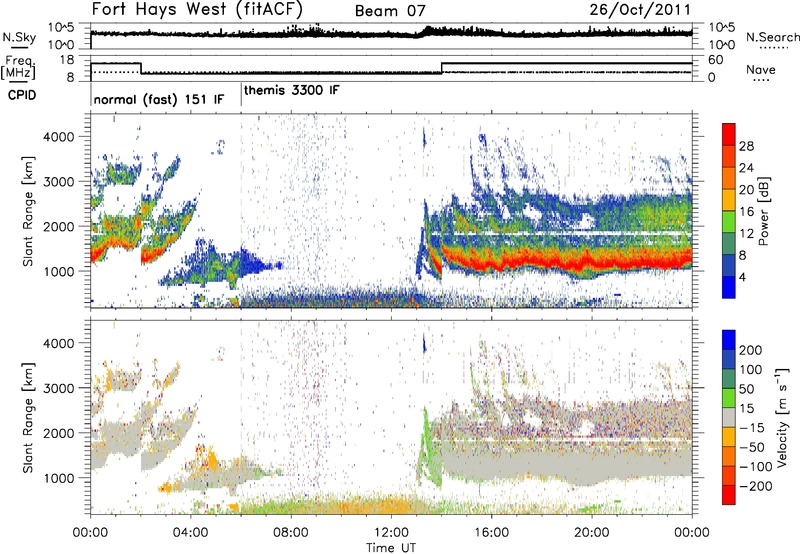The width and height of the screenshot is (800, 554).
Task: Click the 'N.Sky' legend label
Action: [x=19, y=37]
